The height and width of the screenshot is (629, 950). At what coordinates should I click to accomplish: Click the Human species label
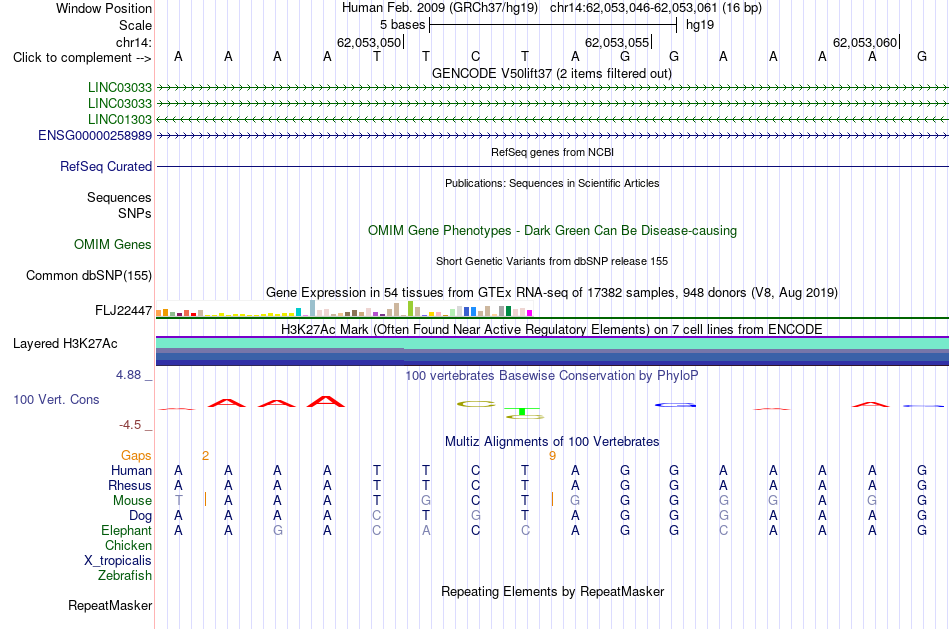coord(131,470)
